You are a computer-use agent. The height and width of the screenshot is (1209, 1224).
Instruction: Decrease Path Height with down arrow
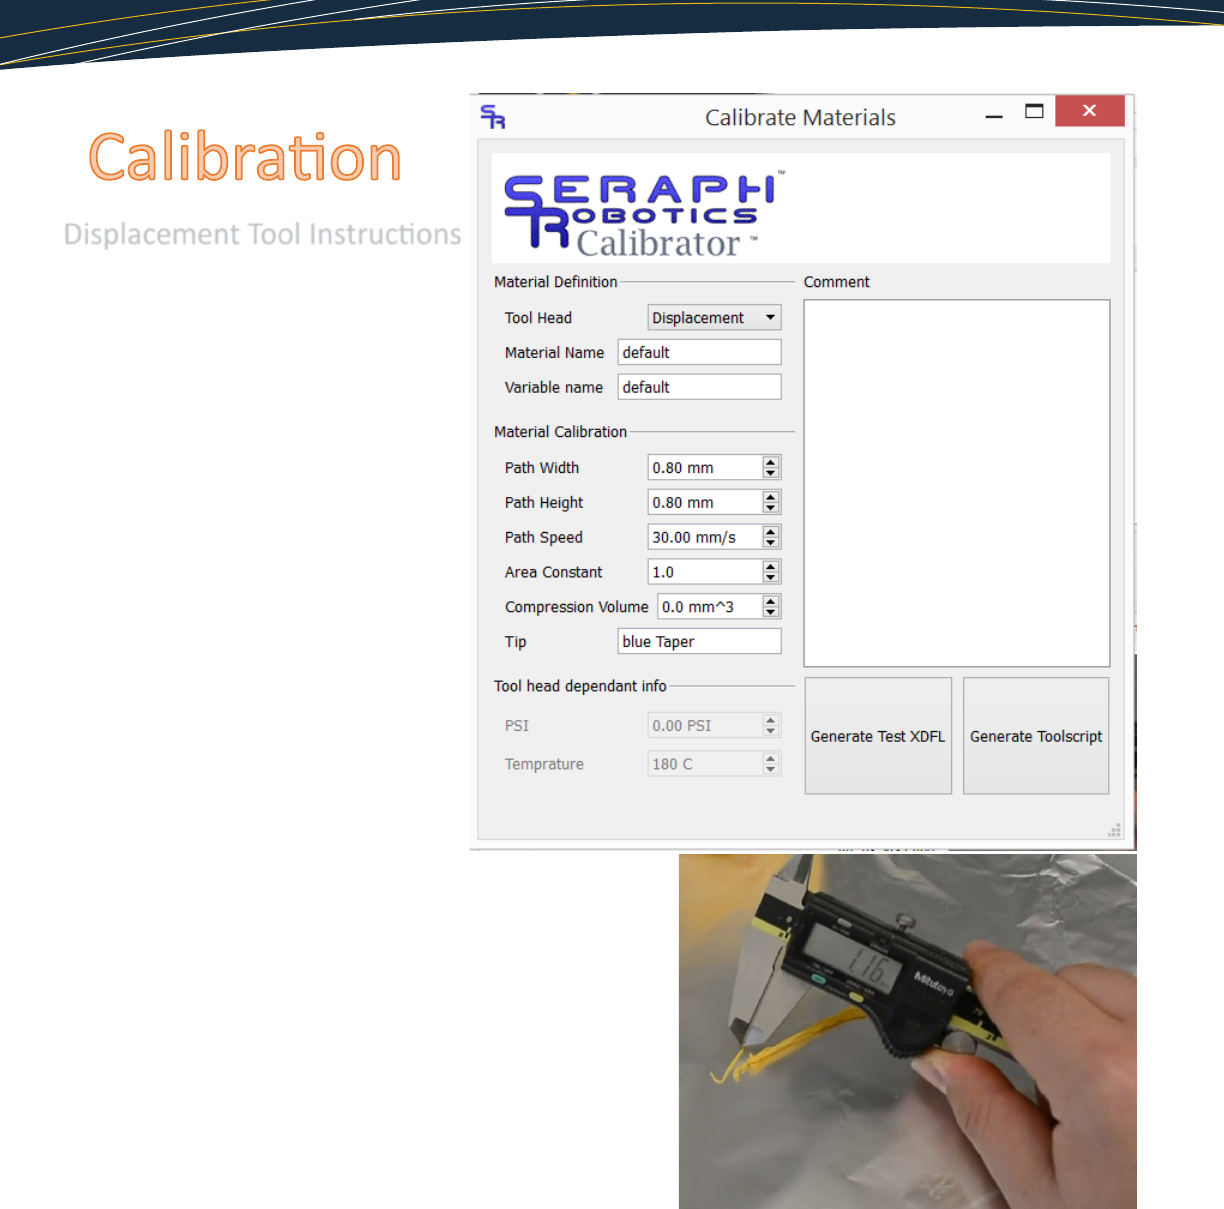click(x=770, y=508)
